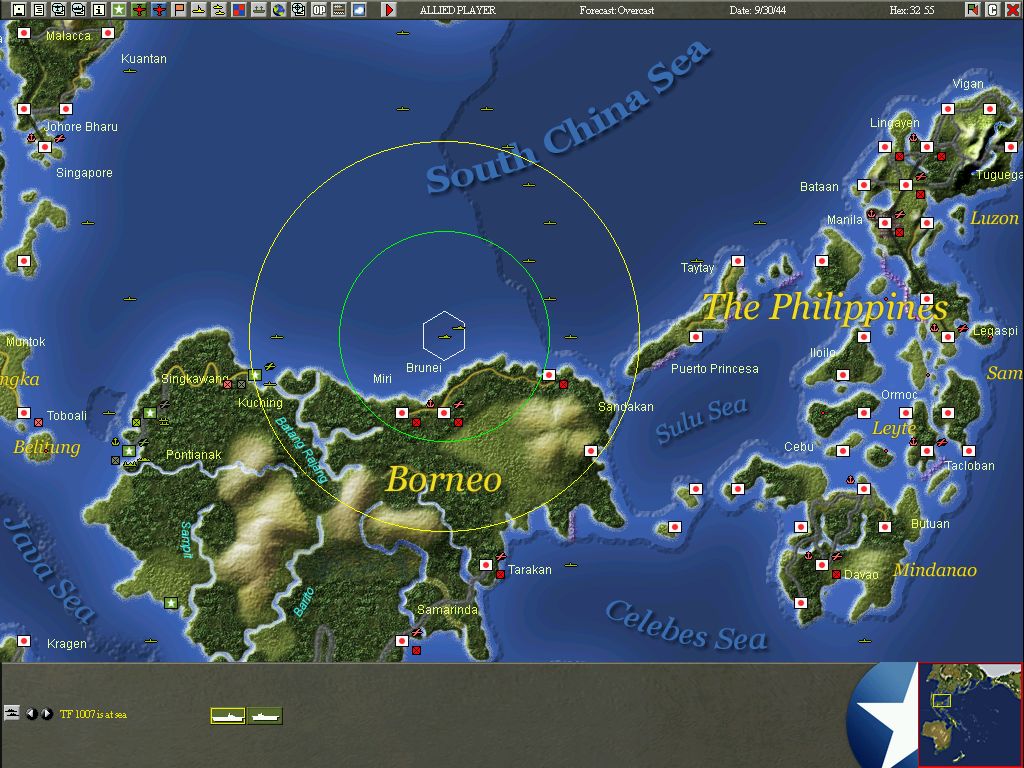Image resolution: width=1024 pixels, height=768 pixels.
Task: Select the second ship silhouette in panel
Action: (264, 716)
